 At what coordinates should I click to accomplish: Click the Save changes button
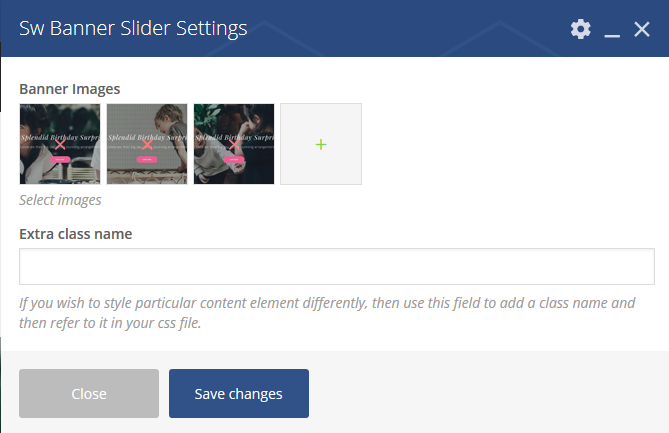(239, 393)
